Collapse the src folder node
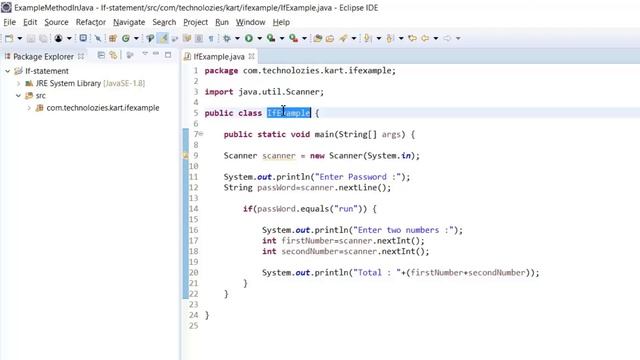 point(18,96)
